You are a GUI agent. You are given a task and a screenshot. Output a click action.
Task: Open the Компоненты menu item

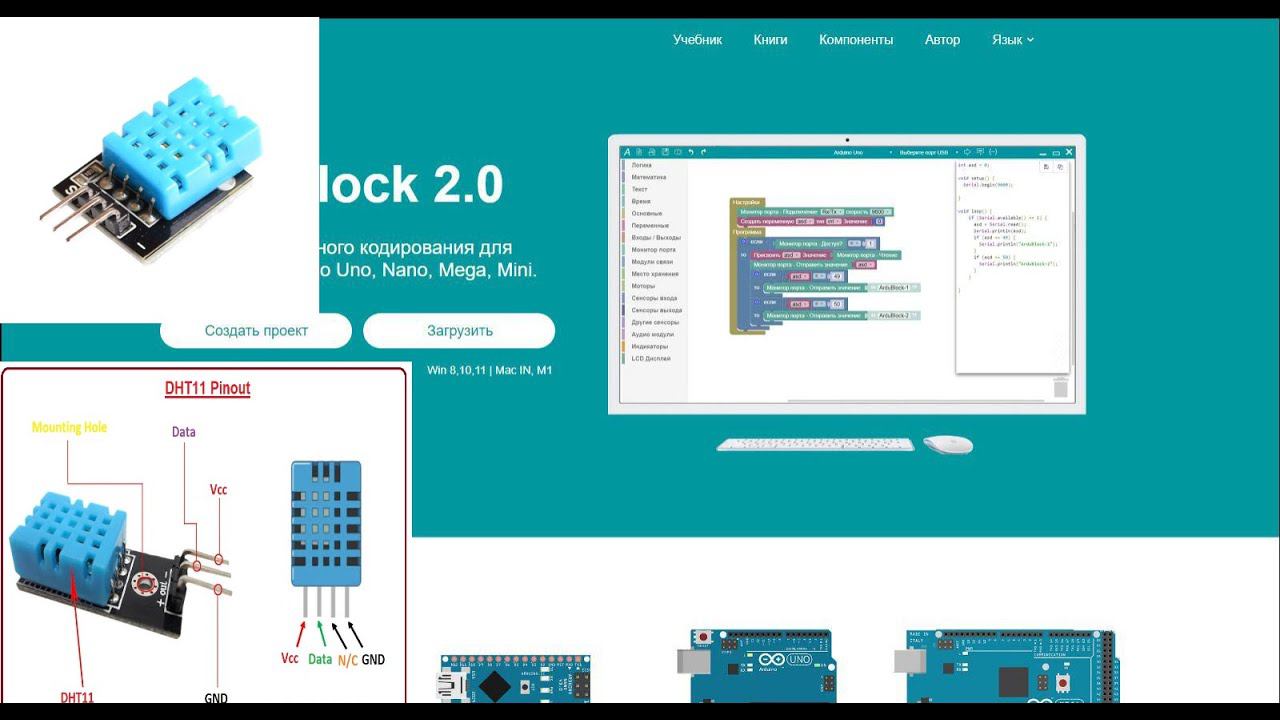[856, 40]
